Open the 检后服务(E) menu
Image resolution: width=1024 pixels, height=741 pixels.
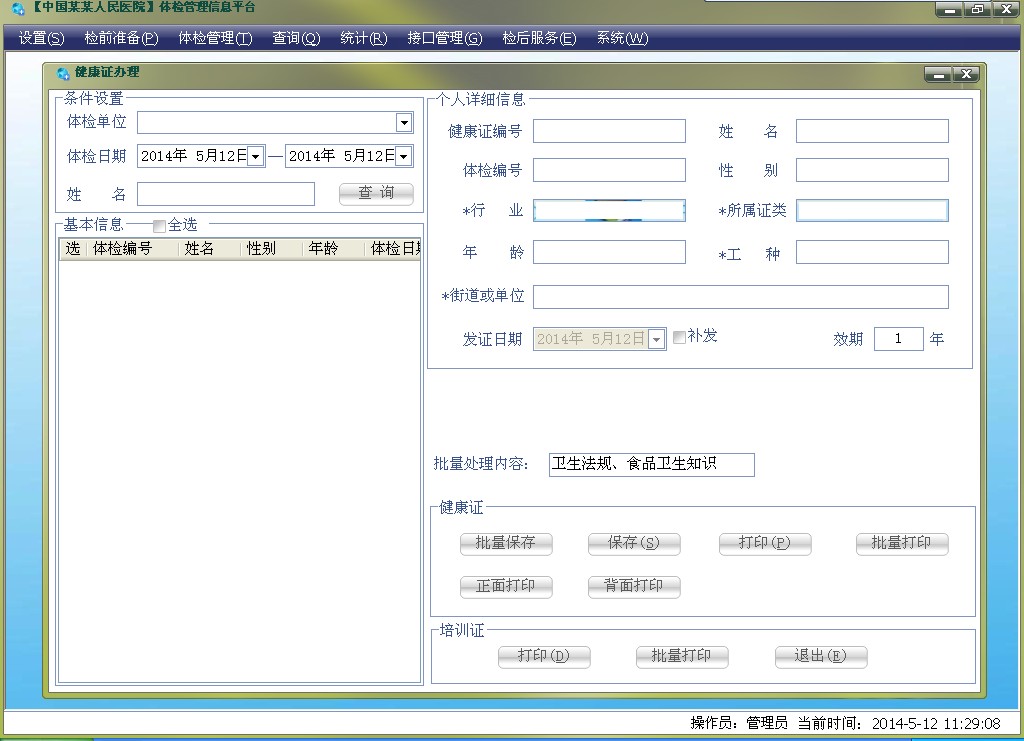click(x=539, y=38)
